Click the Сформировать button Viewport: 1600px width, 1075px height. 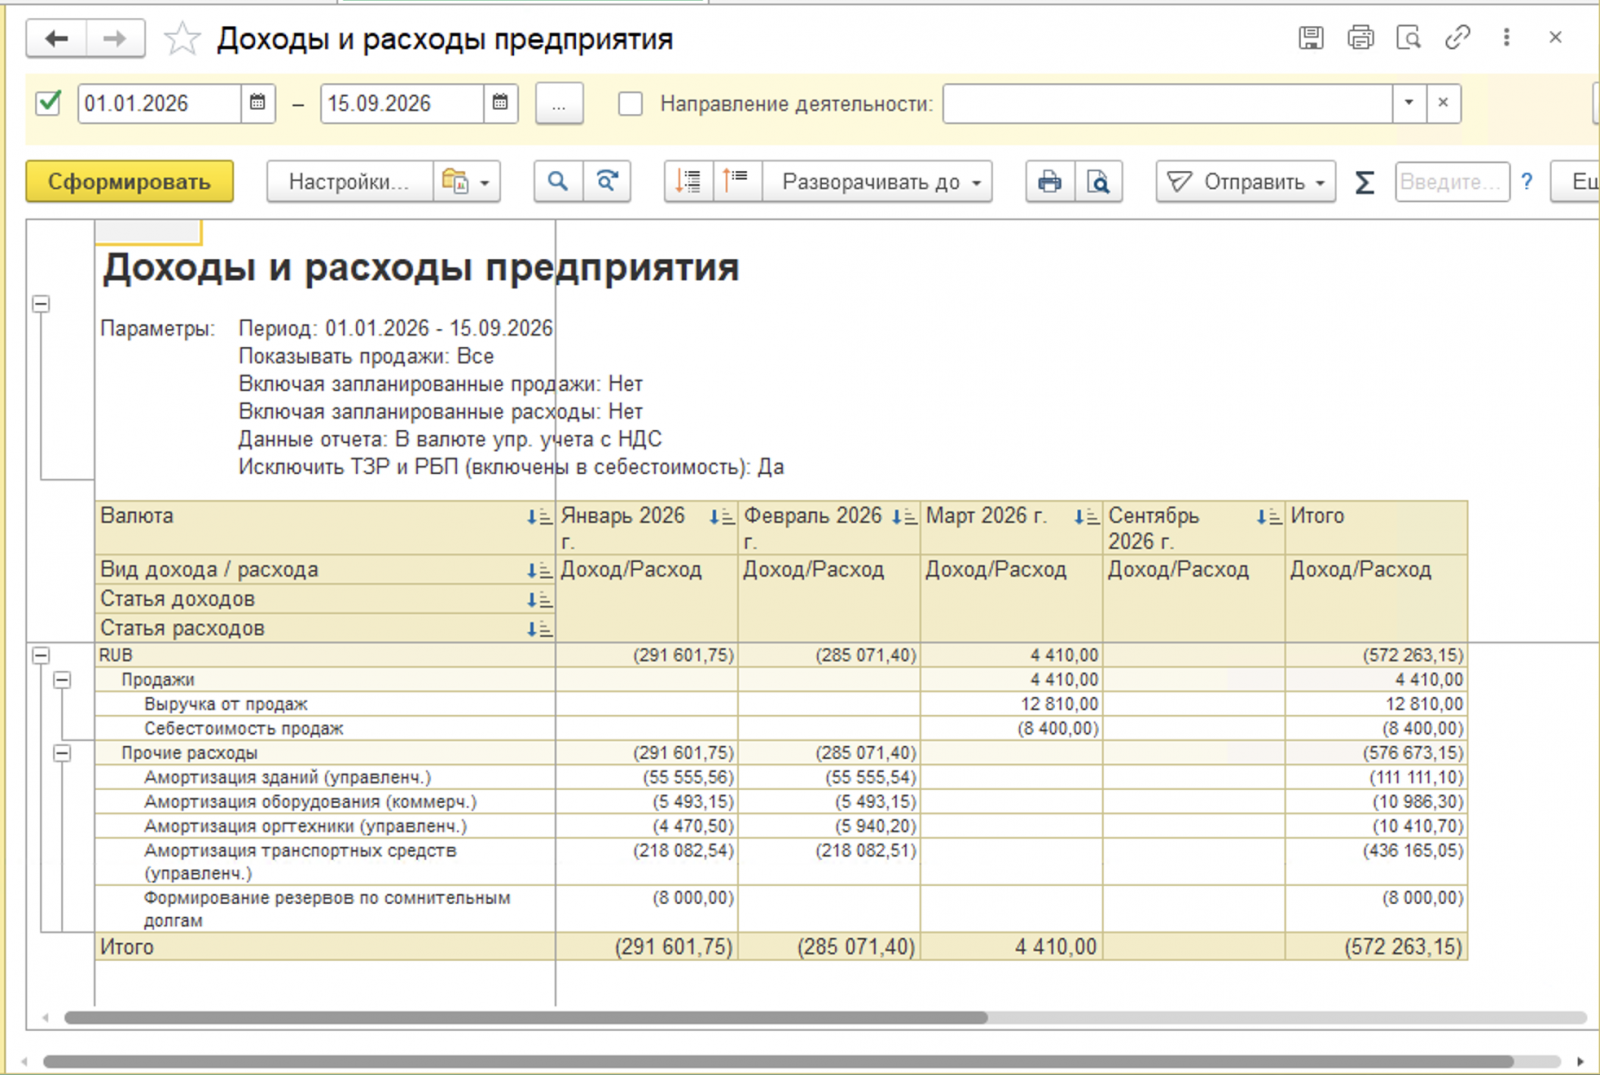point(130,182)
